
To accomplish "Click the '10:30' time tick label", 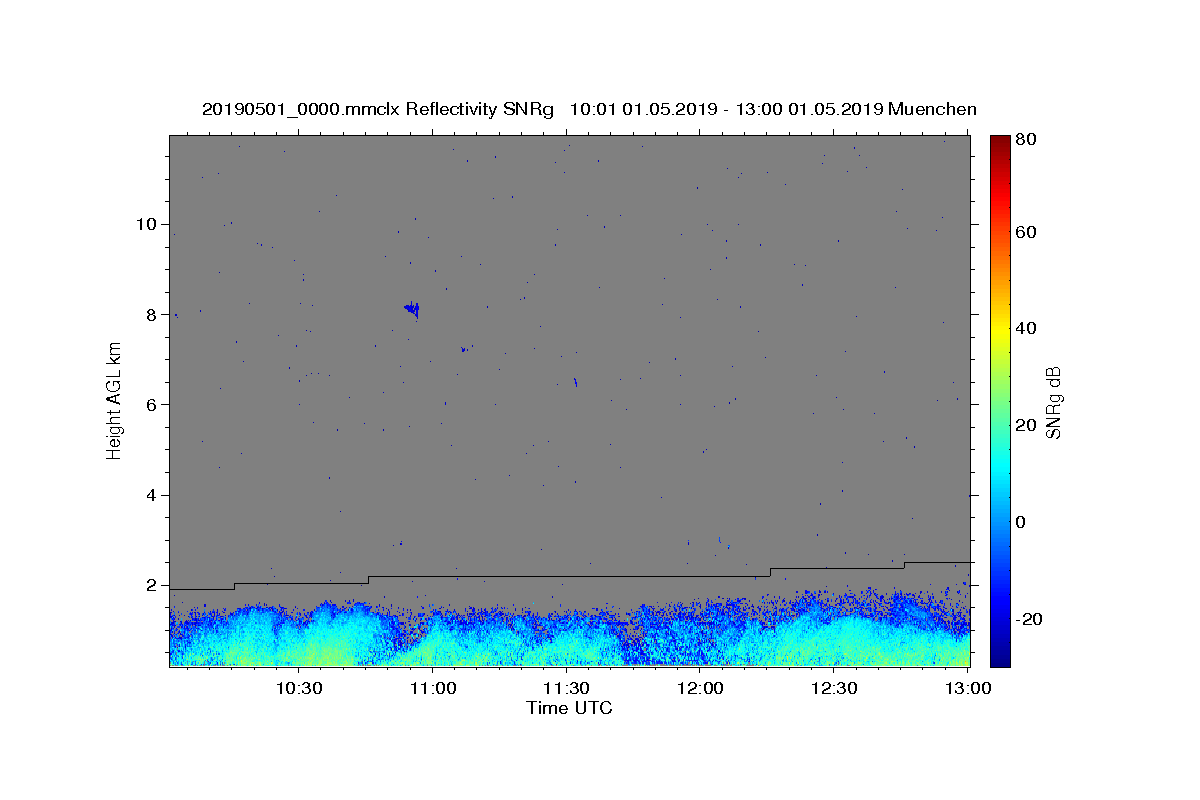I will coord(299,688).
